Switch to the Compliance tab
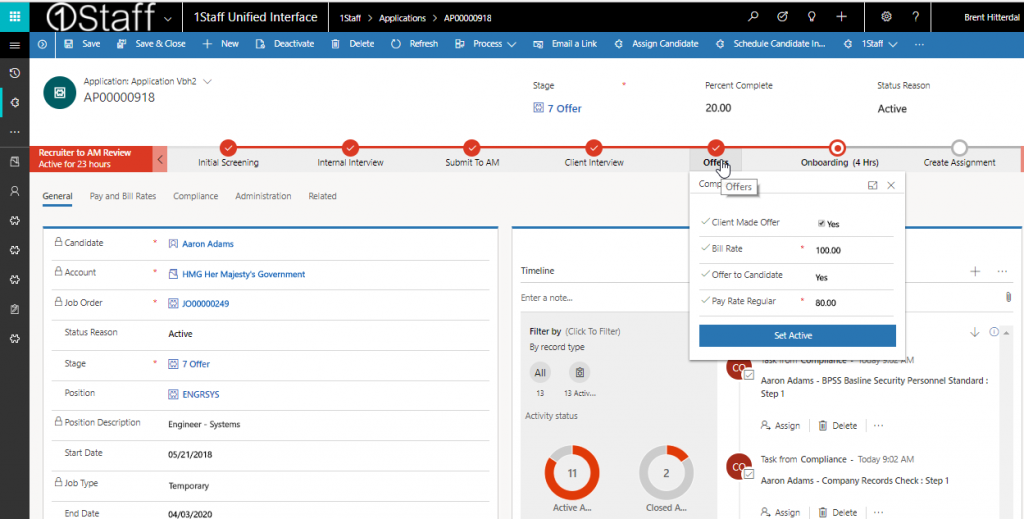 click(195, 196)
